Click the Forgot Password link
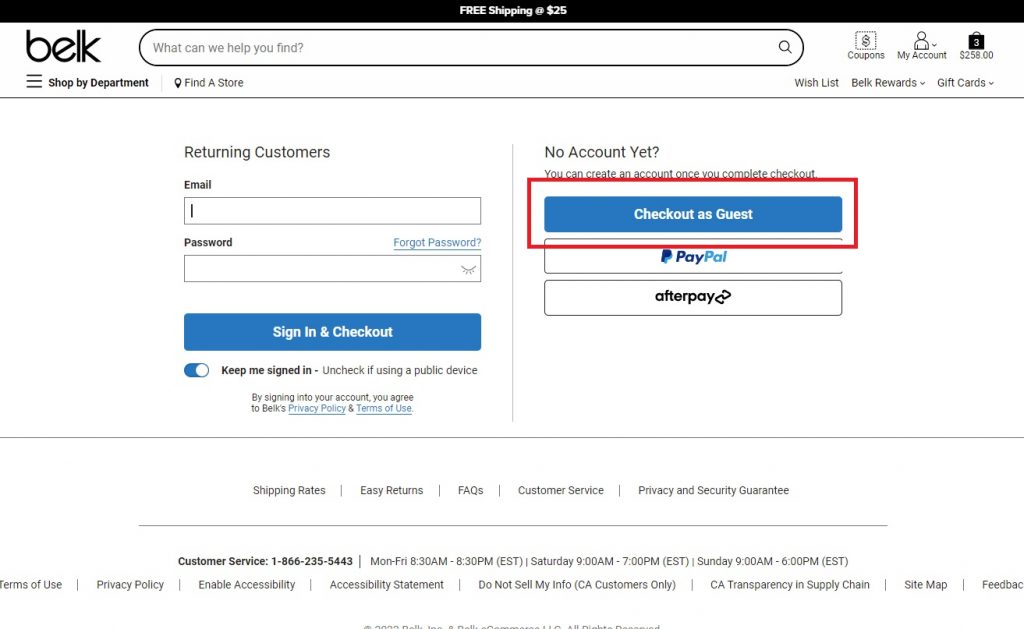 click(x=437, y=243)
